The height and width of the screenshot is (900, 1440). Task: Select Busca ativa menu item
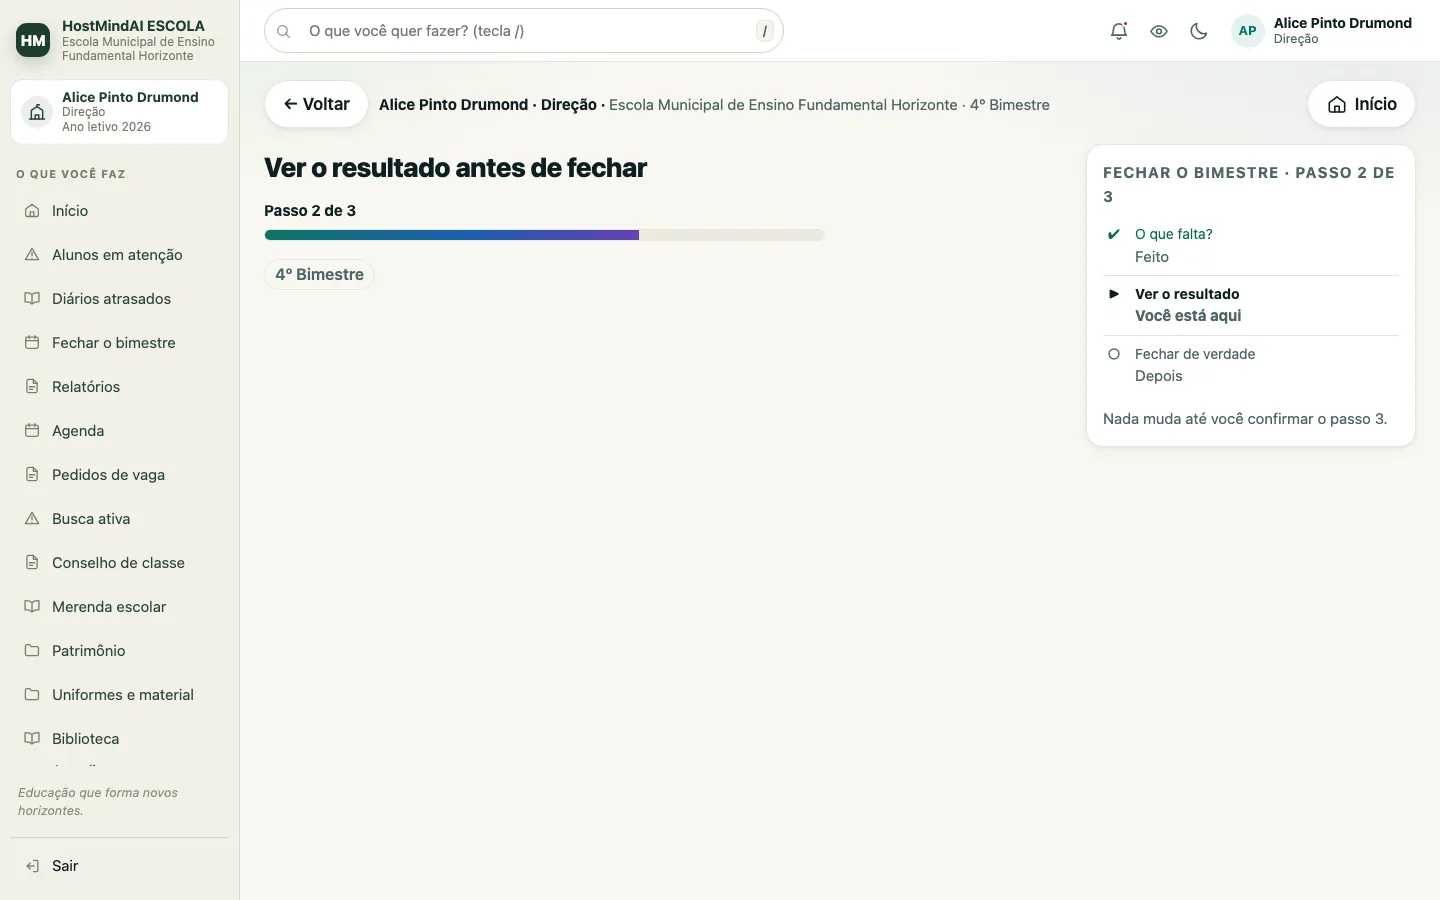click(x=119, y=519)
